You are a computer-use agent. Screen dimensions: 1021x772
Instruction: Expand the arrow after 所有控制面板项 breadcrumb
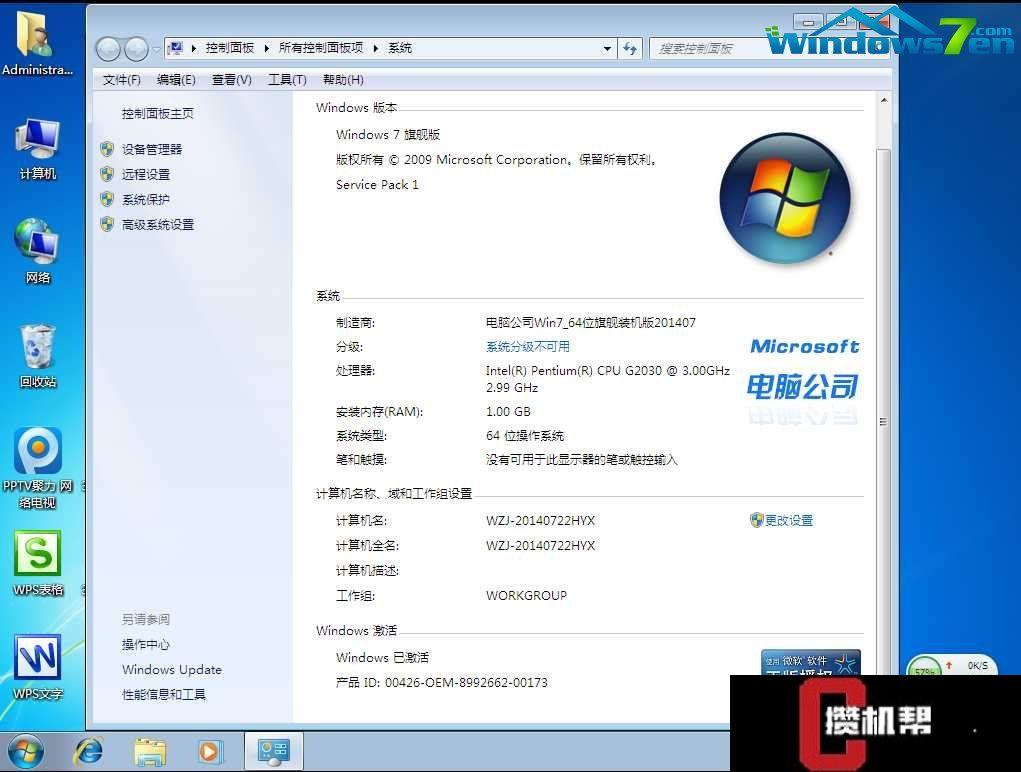tap(376, 48)
